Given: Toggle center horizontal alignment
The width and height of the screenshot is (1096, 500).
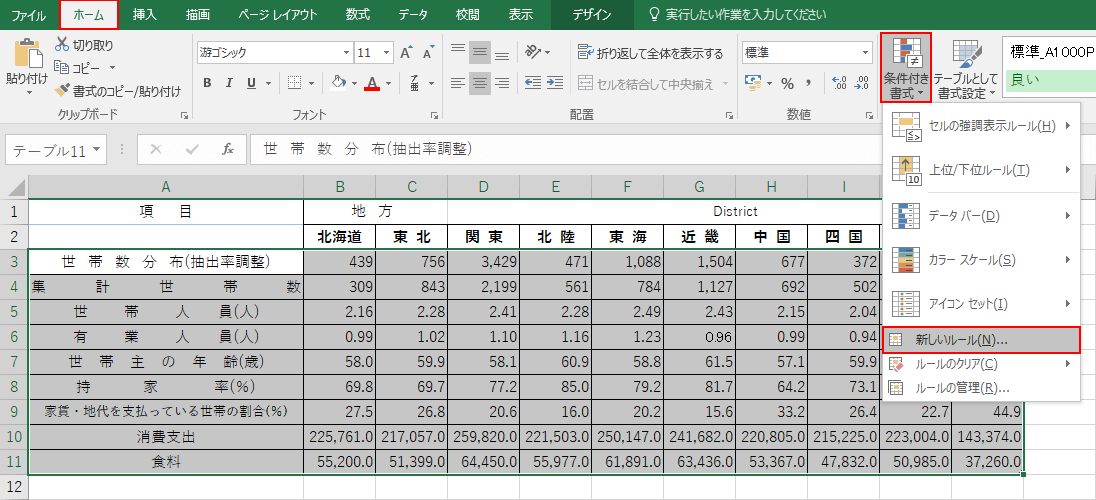Looking at the screenshot, I should pos(480,83).
